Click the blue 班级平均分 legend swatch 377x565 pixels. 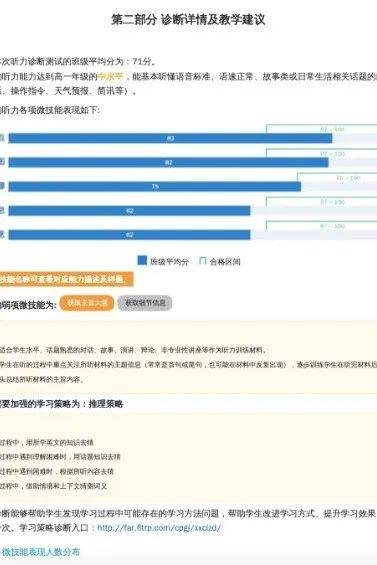[142, 261]
